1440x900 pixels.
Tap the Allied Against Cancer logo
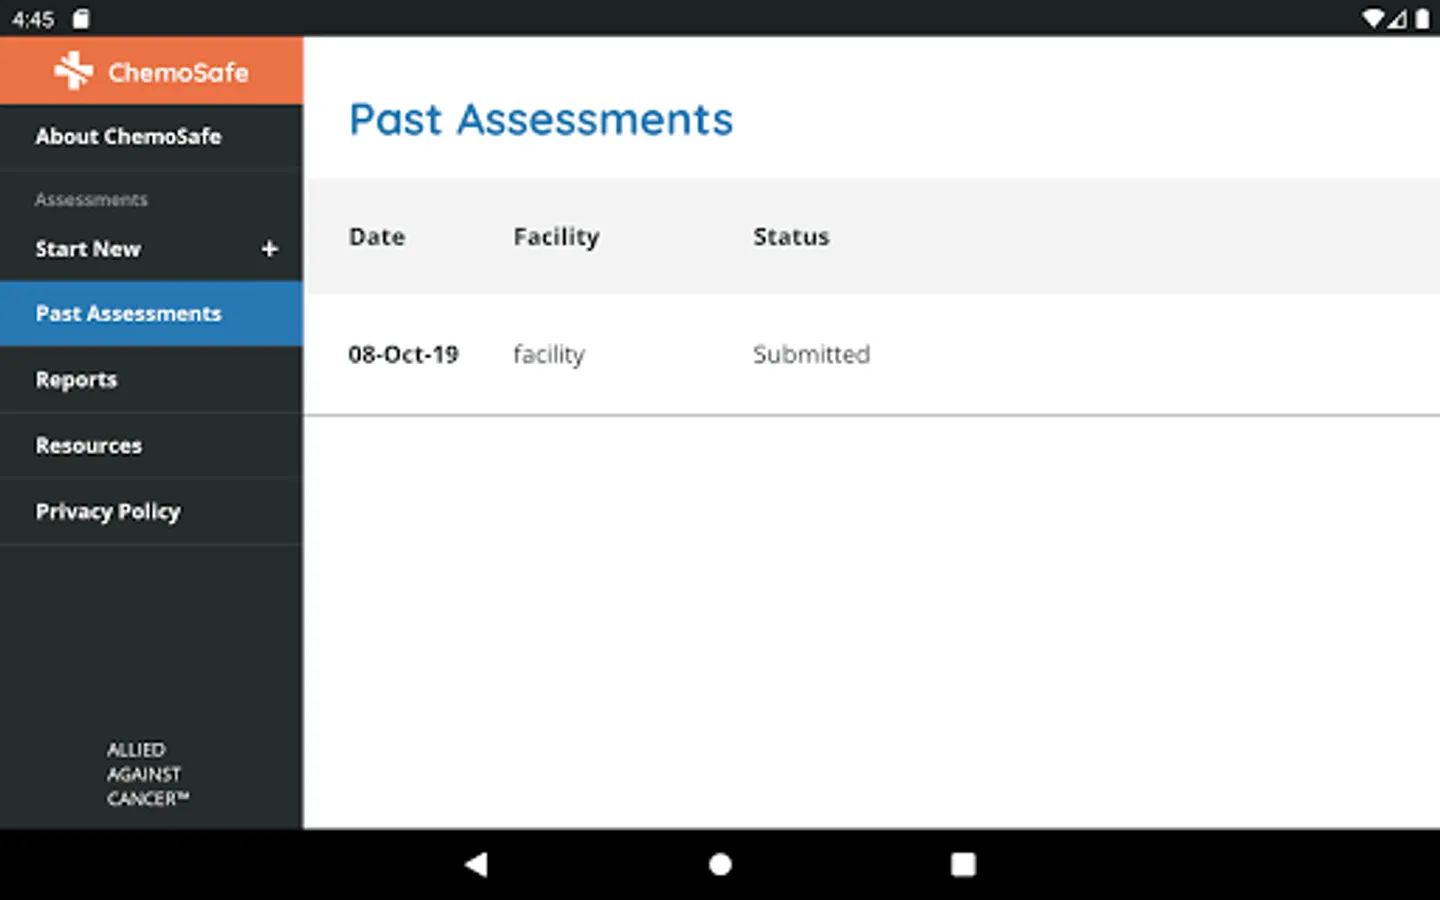(x=148, y=774)
